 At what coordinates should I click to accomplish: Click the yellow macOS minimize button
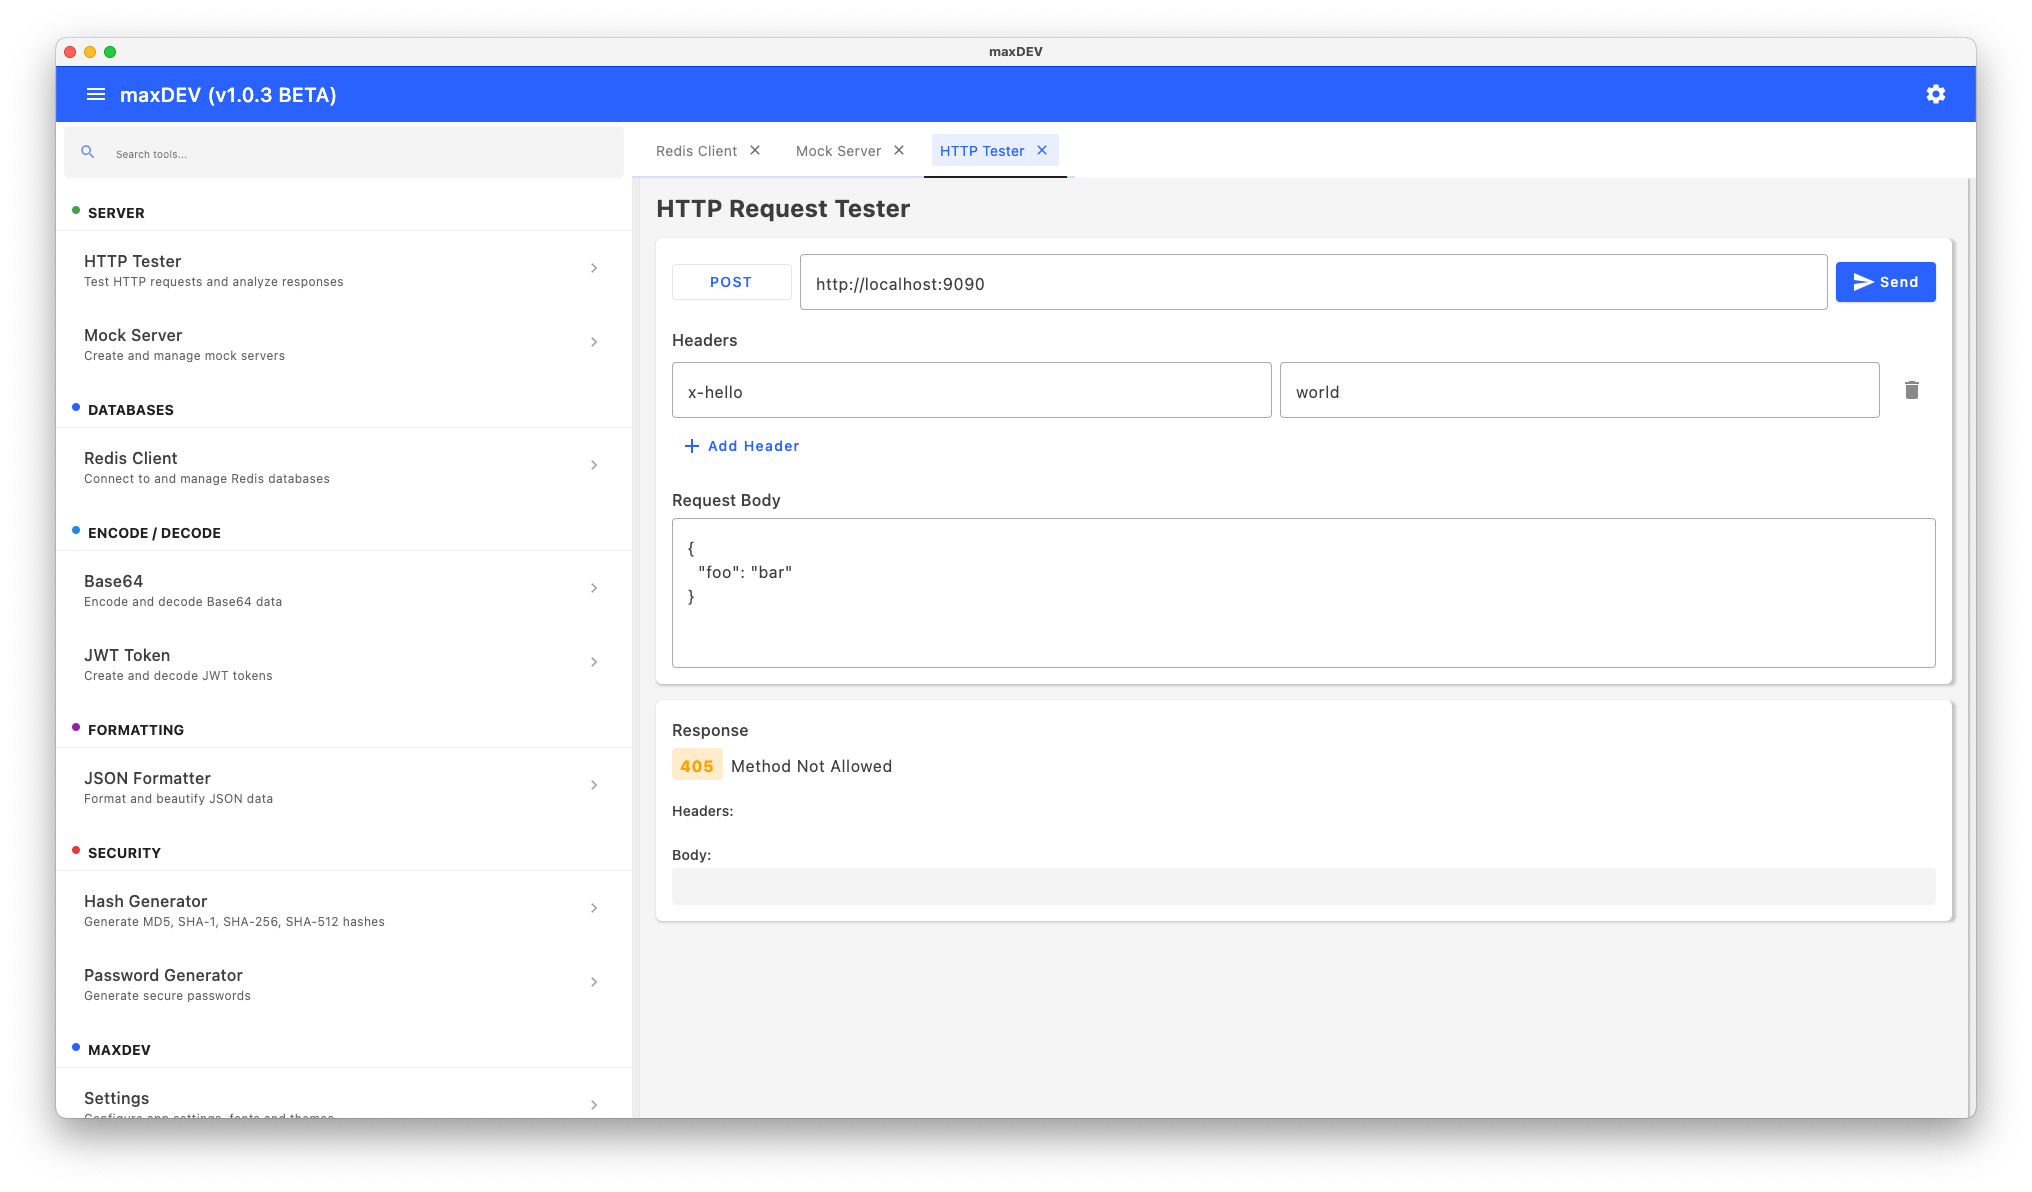coord(90,52)
